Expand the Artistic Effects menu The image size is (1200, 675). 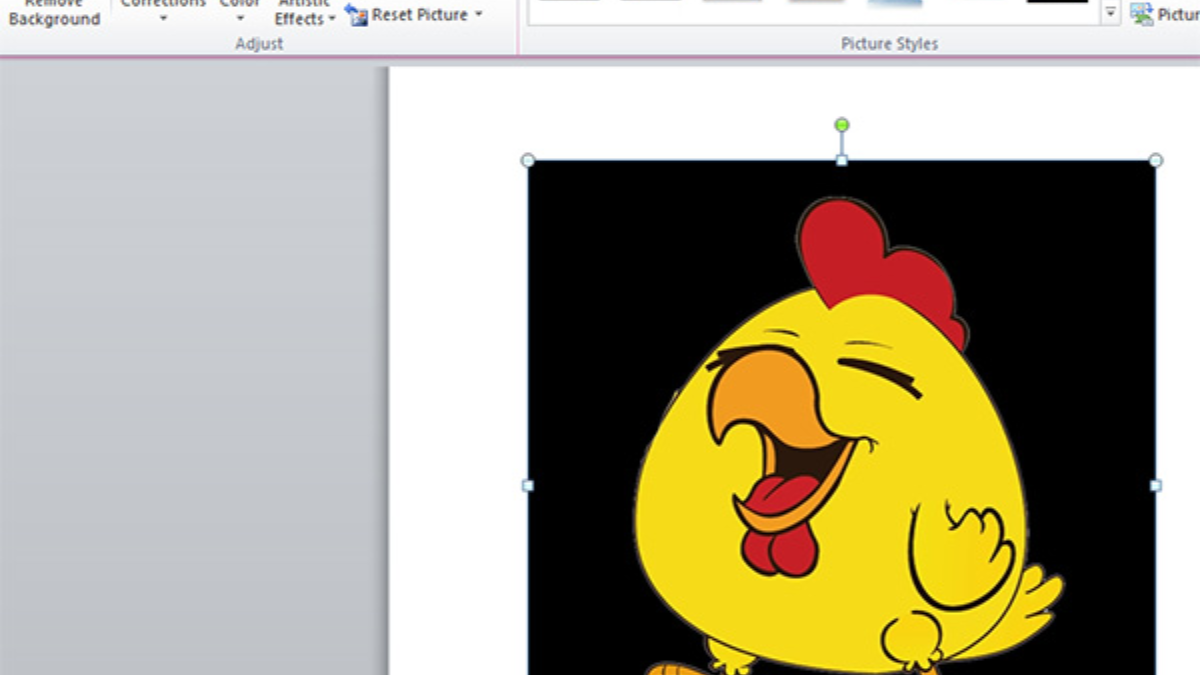304,14
